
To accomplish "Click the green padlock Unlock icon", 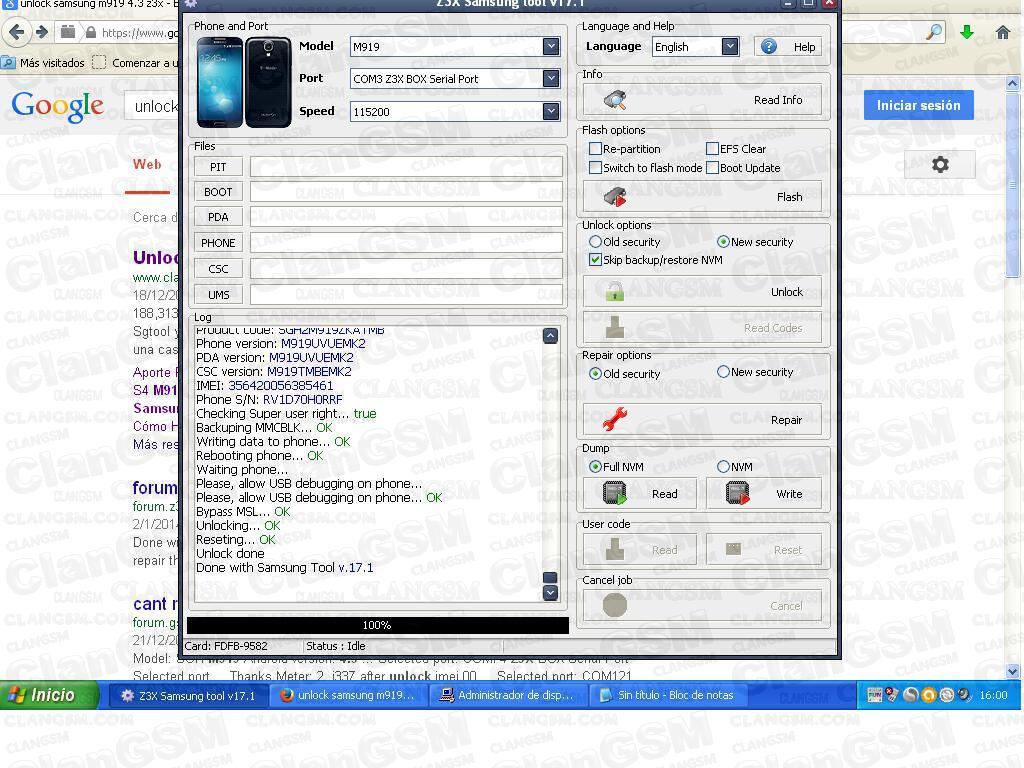I will tap(615, 292).
